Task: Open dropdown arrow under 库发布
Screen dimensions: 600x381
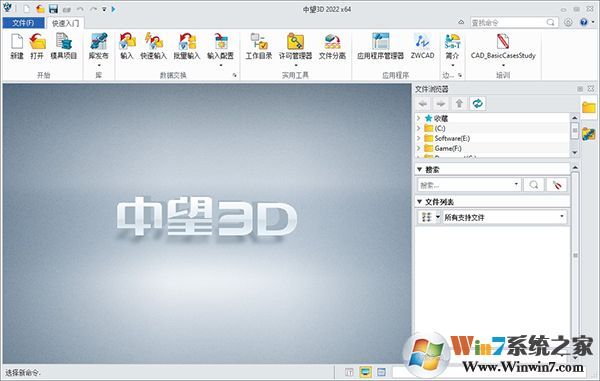Action: pyautogui.click(x=99, y=65)
